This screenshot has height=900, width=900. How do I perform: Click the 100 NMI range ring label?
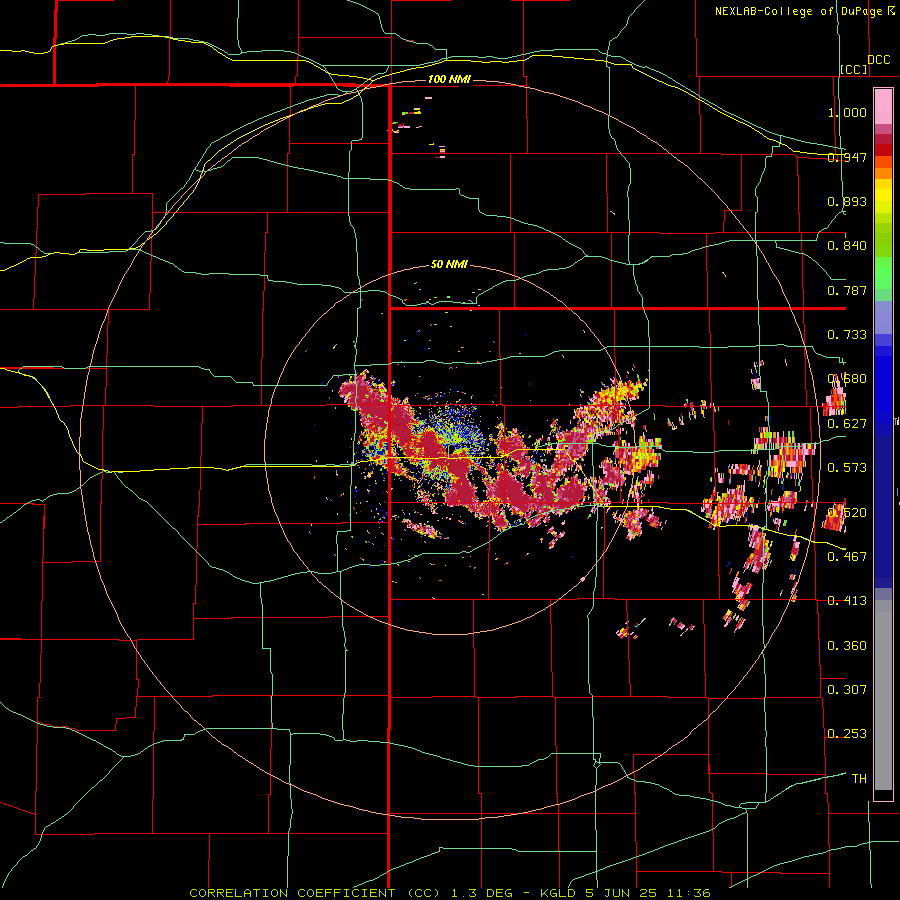click(x=449, y=79)
